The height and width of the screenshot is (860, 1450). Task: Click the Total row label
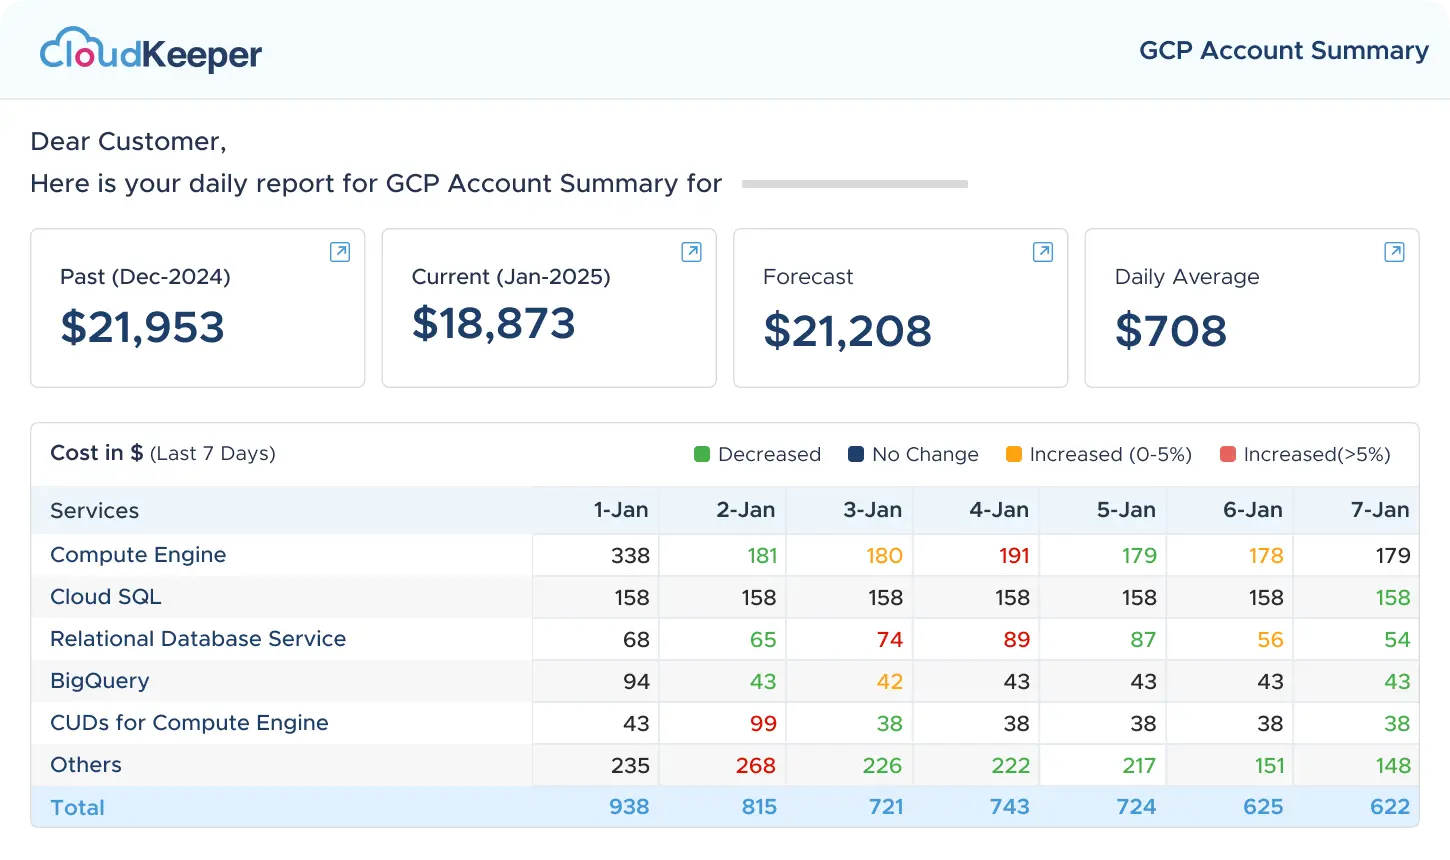[x=77, y=807]
